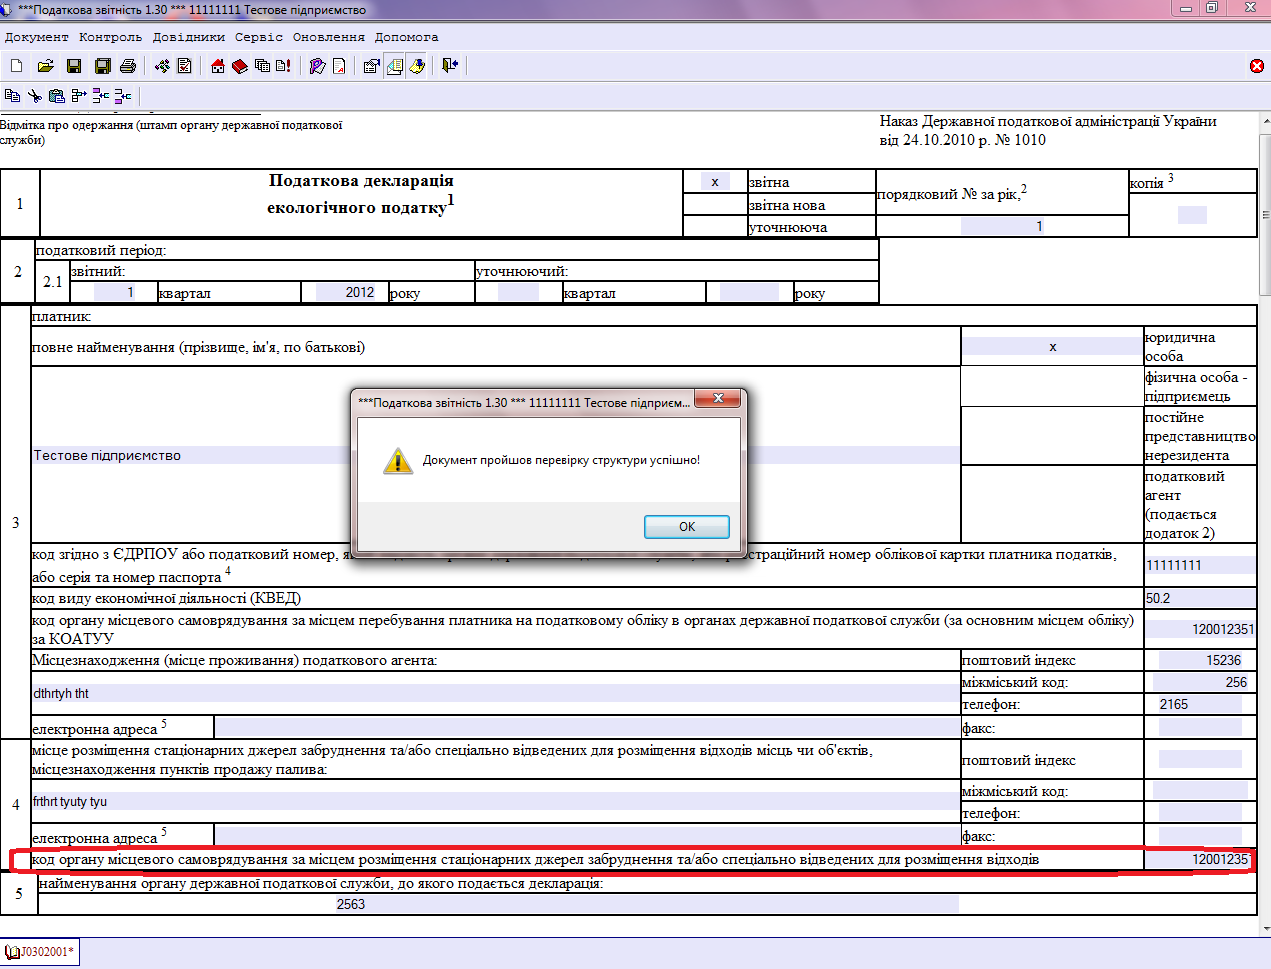The width and height of the screenshot is (1271, 969).
Task: Click the single floppy save icon
Action: click(x=73, y=66)
